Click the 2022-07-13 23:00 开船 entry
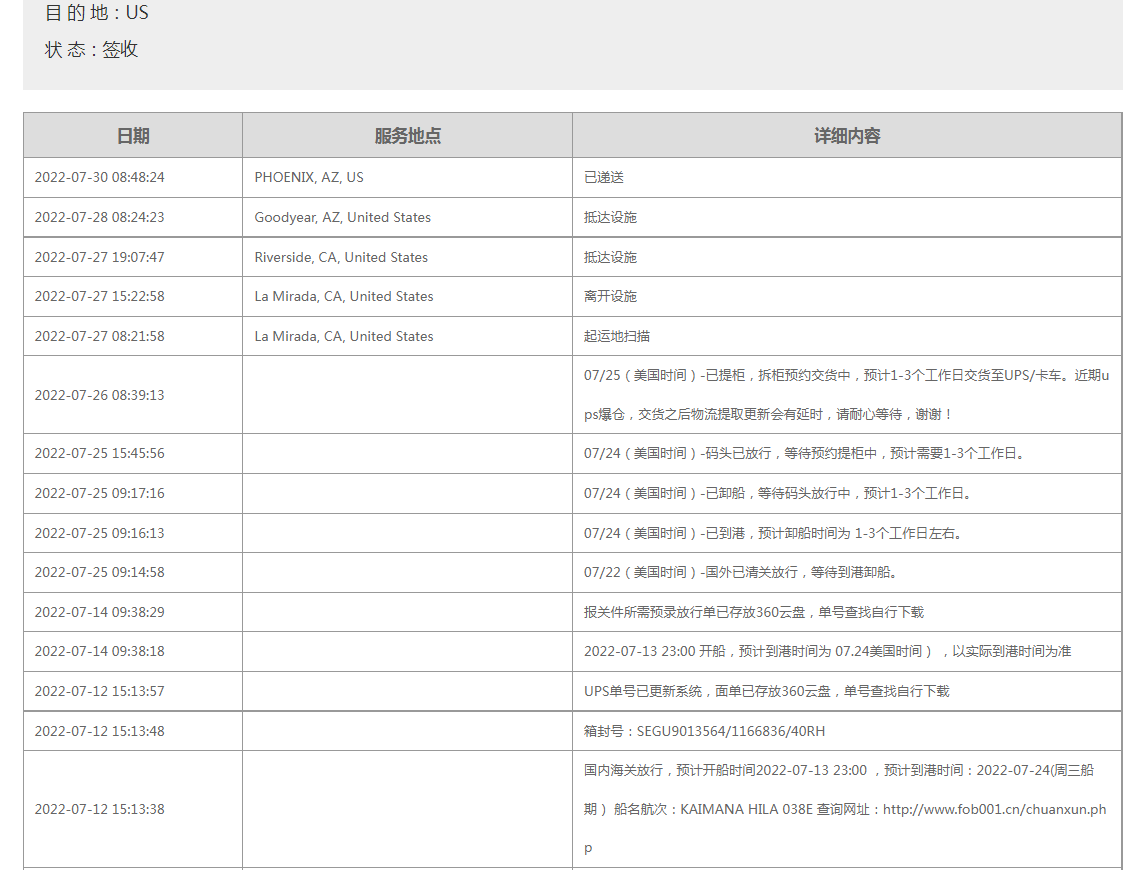This screenshot has height=870, width=1148. [827, 651]
